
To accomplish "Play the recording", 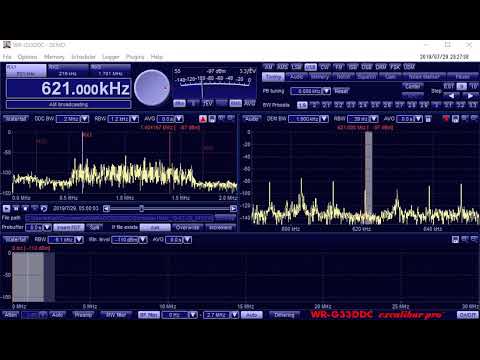I will [6, 209].
